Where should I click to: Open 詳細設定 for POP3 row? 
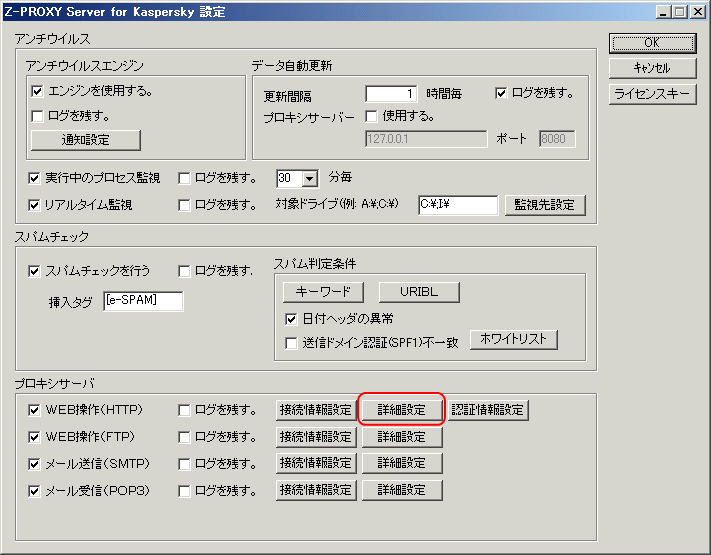(x=402, y=490)
